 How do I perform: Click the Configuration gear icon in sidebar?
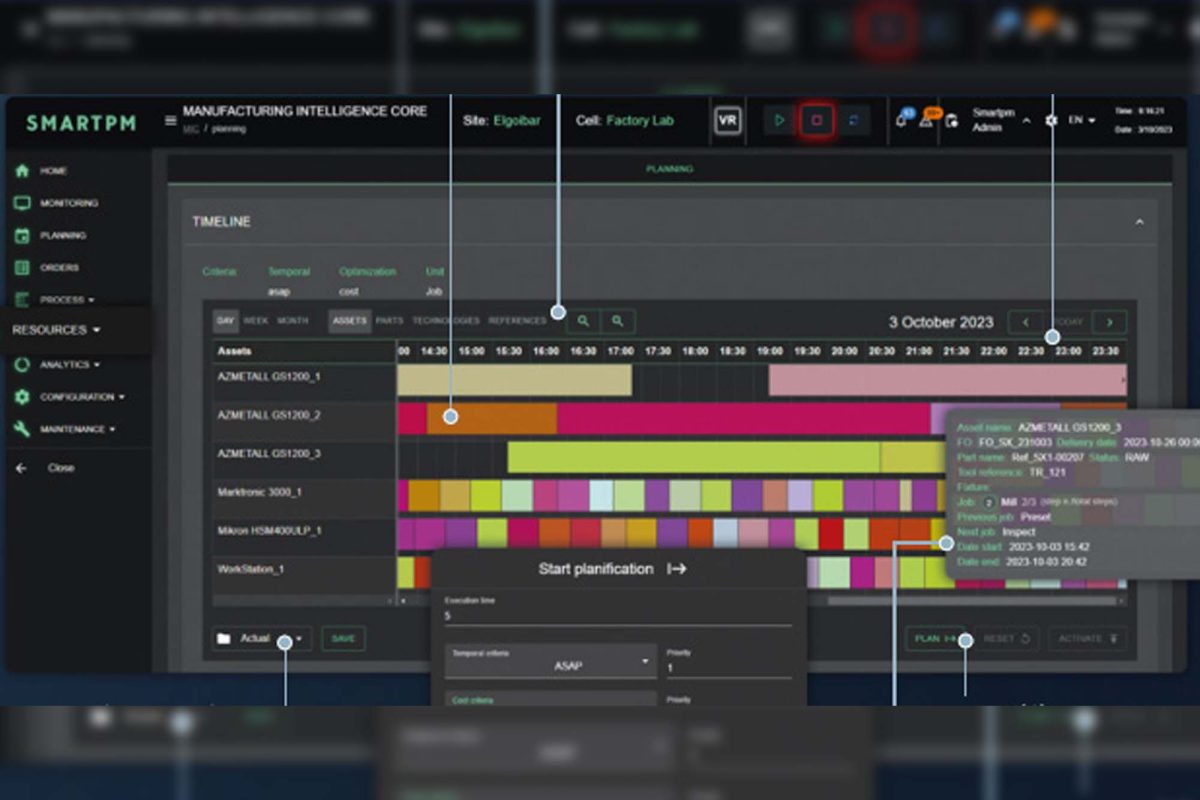click(22, 397)
